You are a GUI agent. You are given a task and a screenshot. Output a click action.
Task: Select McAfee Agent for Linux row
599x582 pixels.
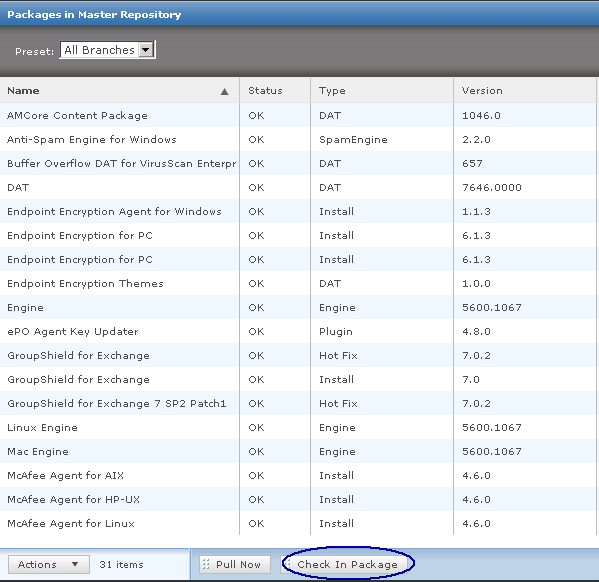point(298,524)
